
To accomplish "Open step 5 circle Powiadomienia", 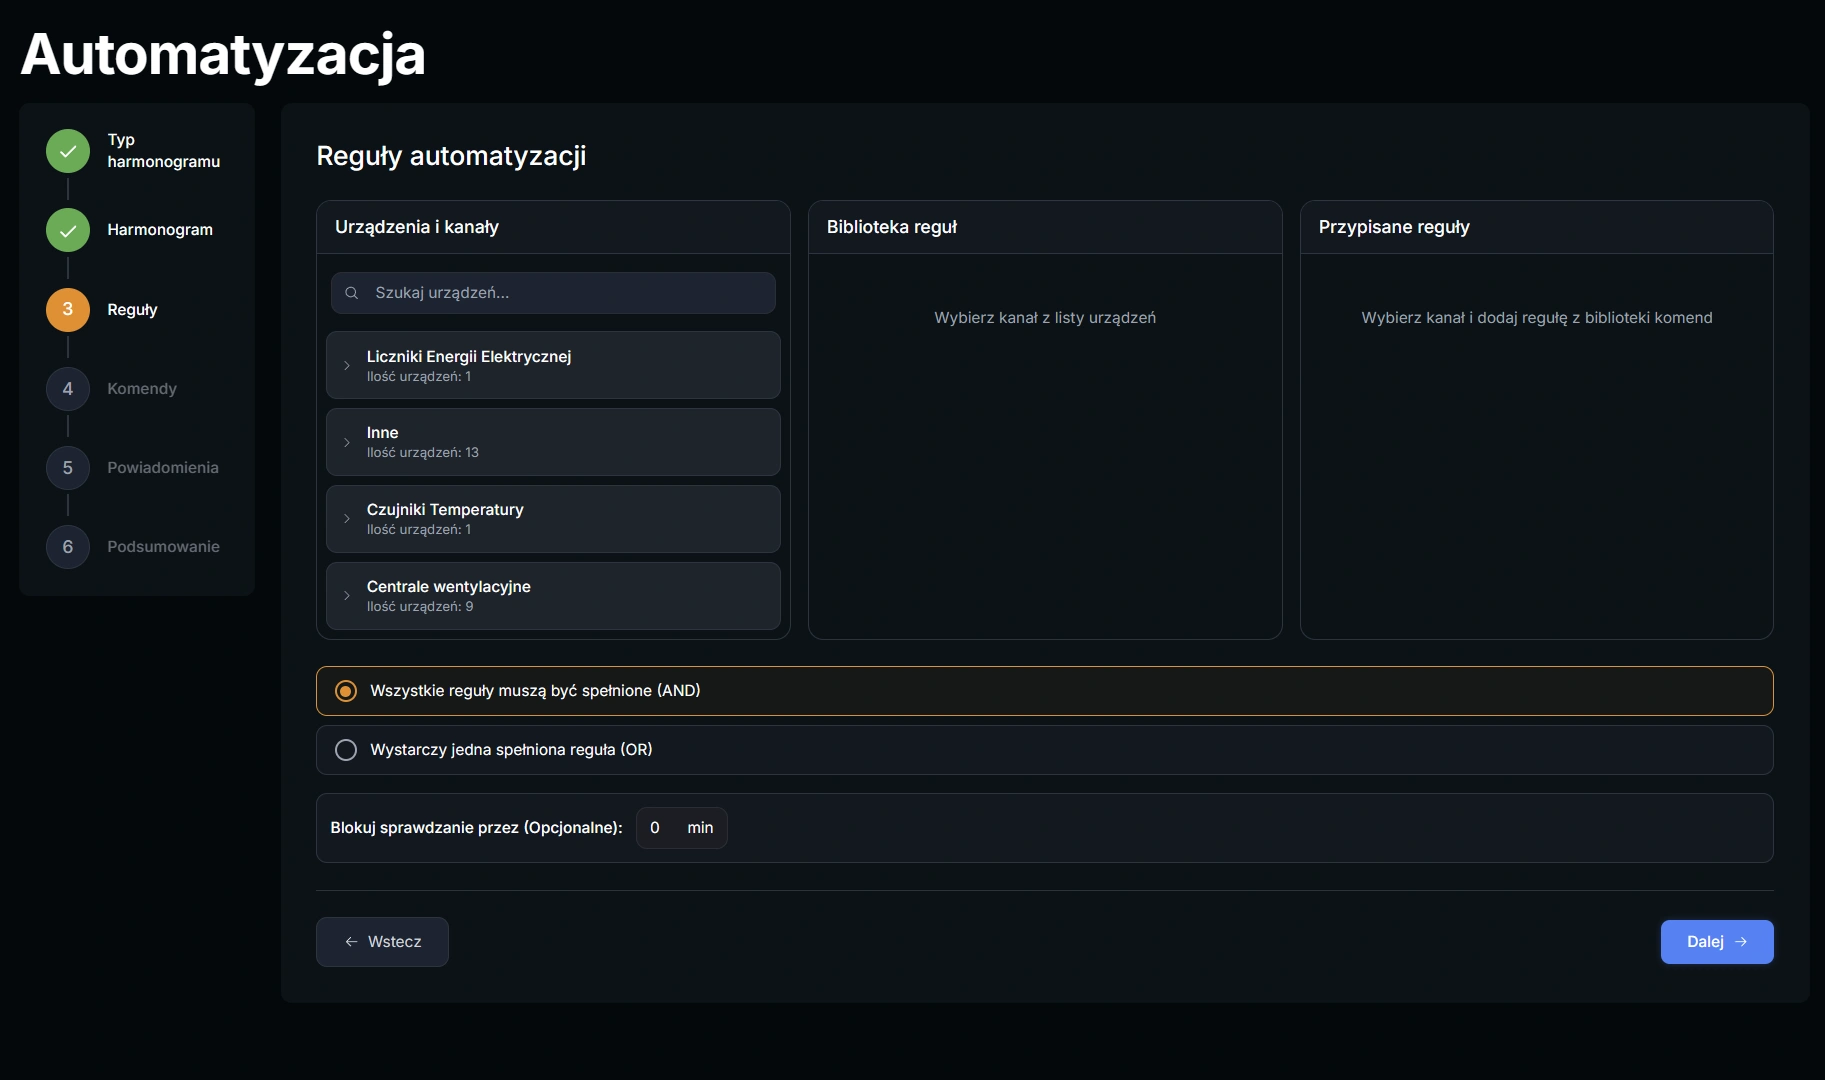I will click(68, 467).
